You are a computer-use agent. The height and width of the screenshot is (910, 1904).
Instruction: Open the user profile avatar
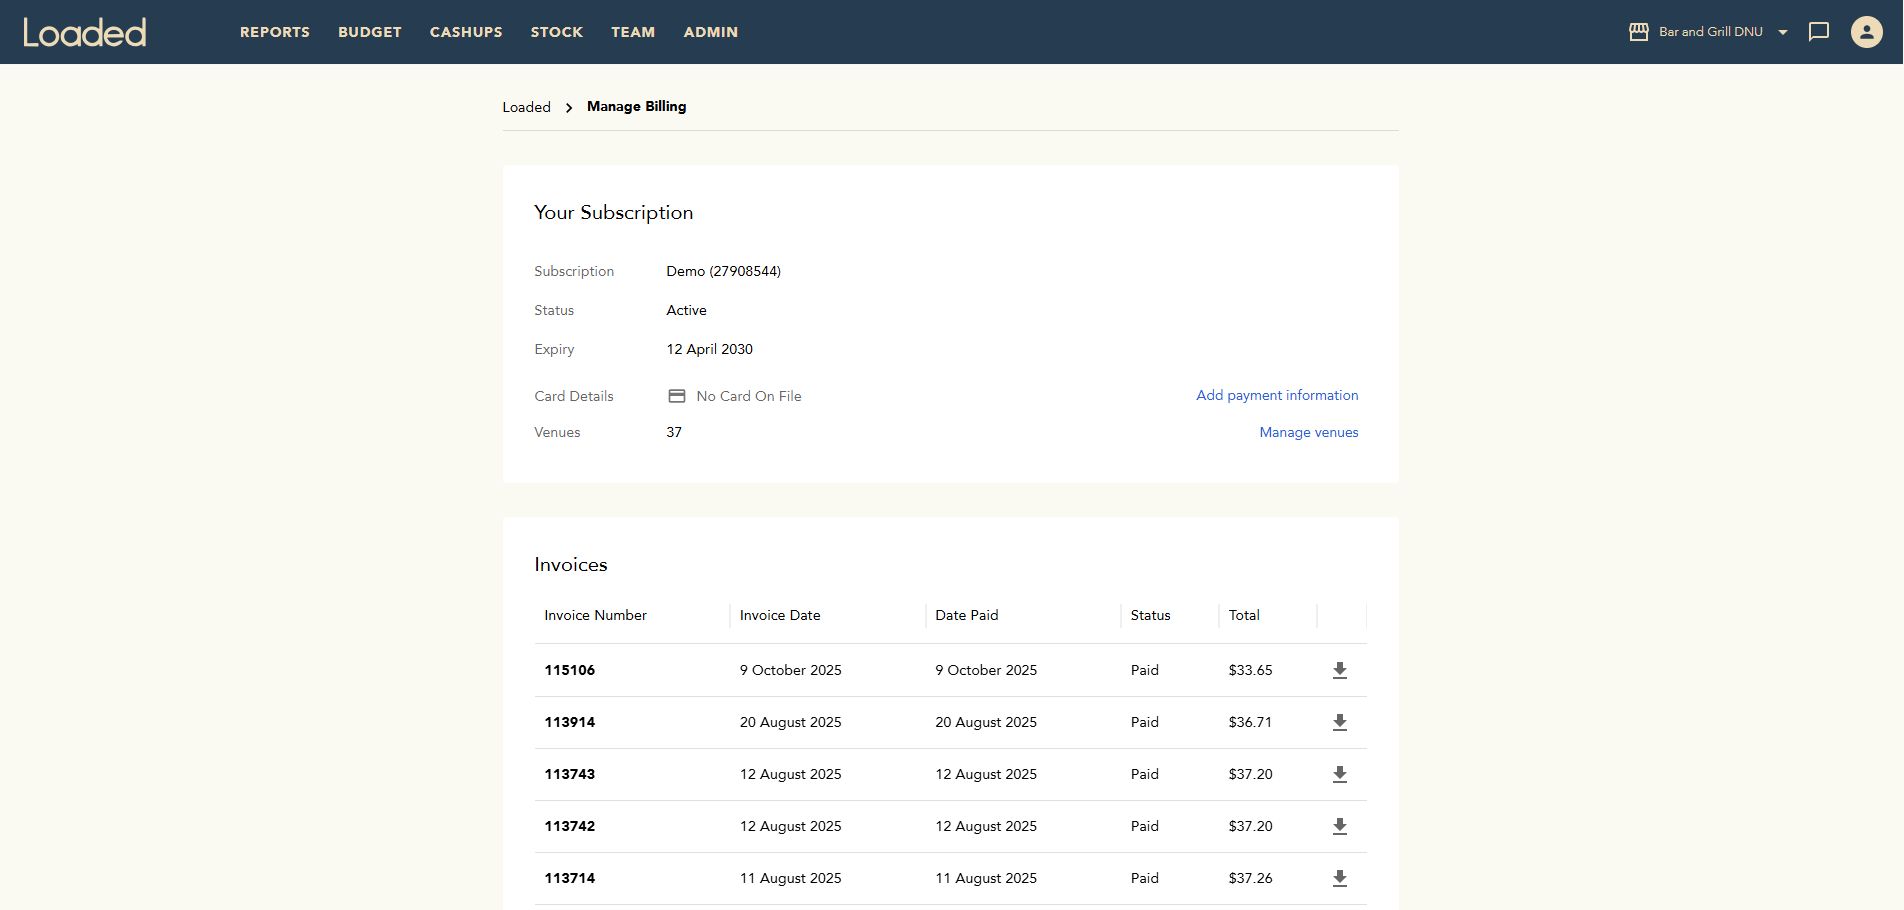pos(1866,32)
